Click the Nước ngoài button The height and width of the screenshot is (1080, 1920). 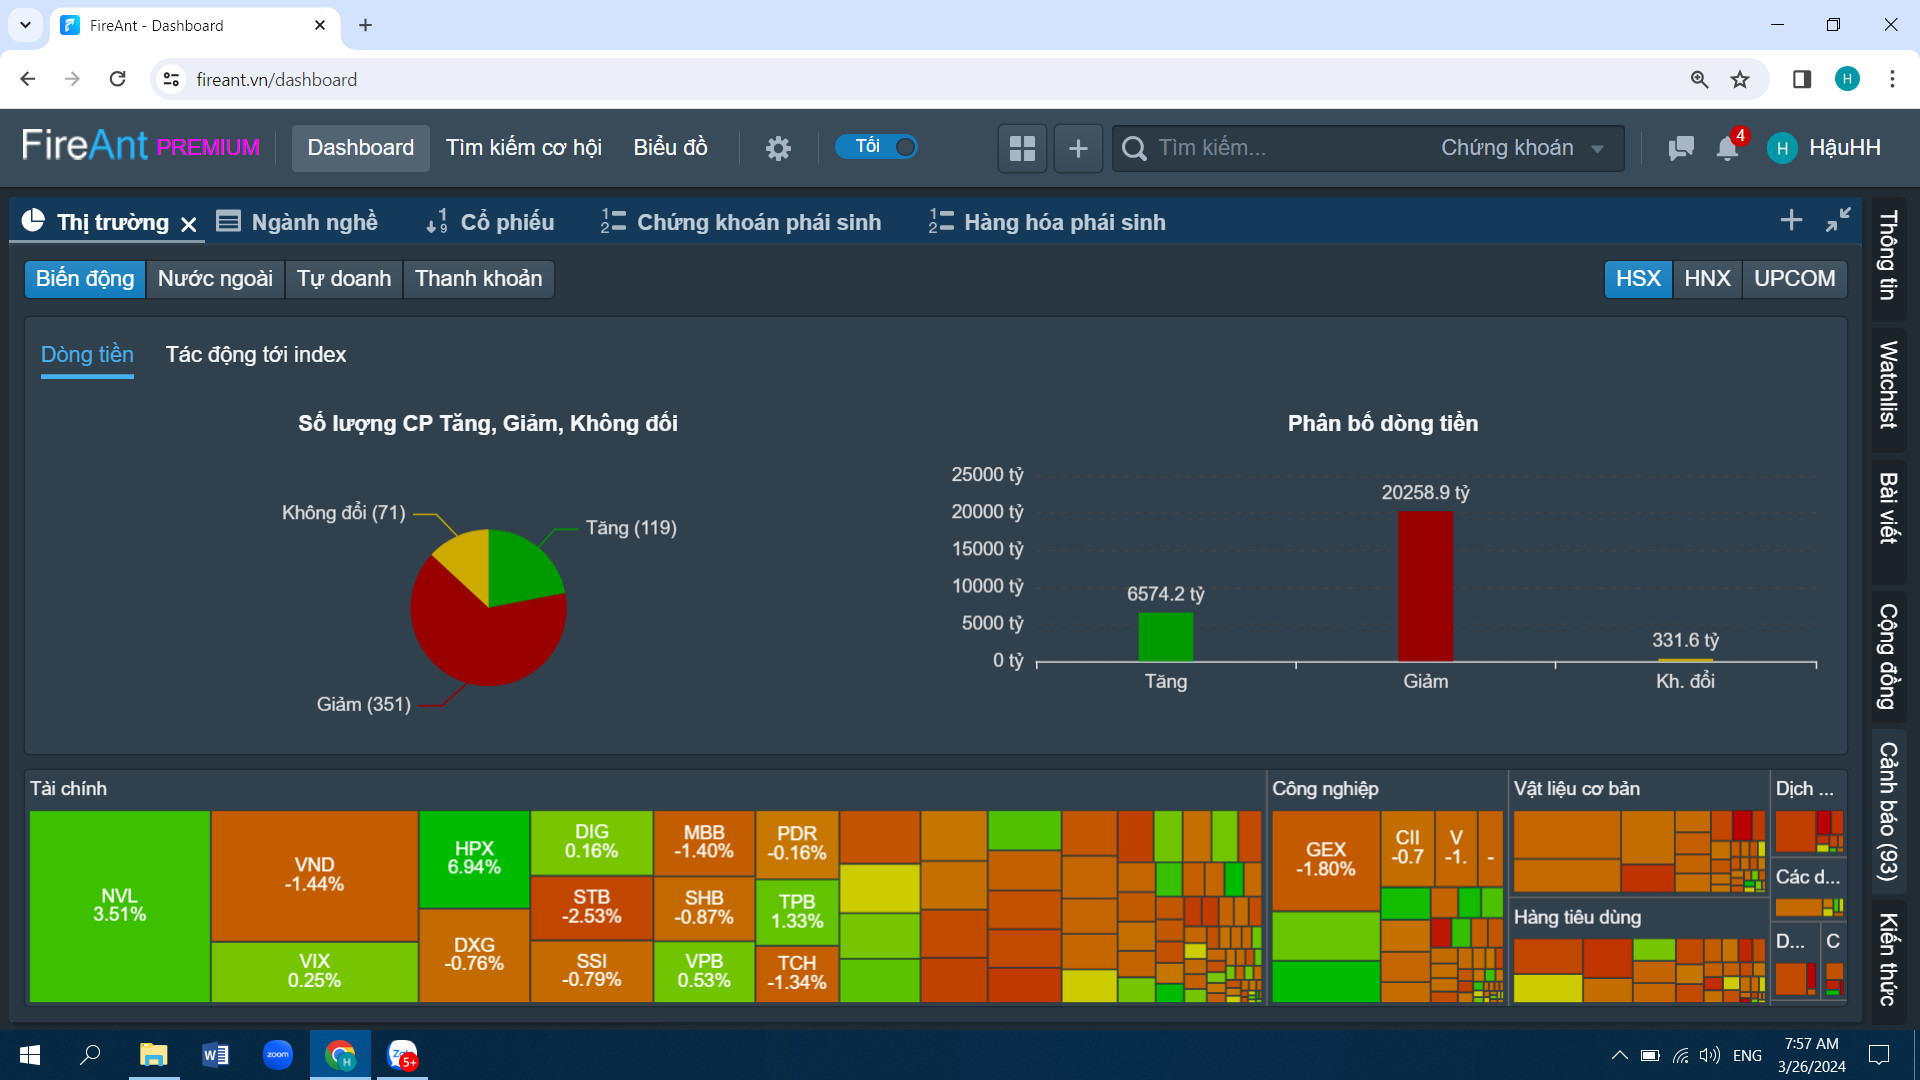(x=215, y=278)
